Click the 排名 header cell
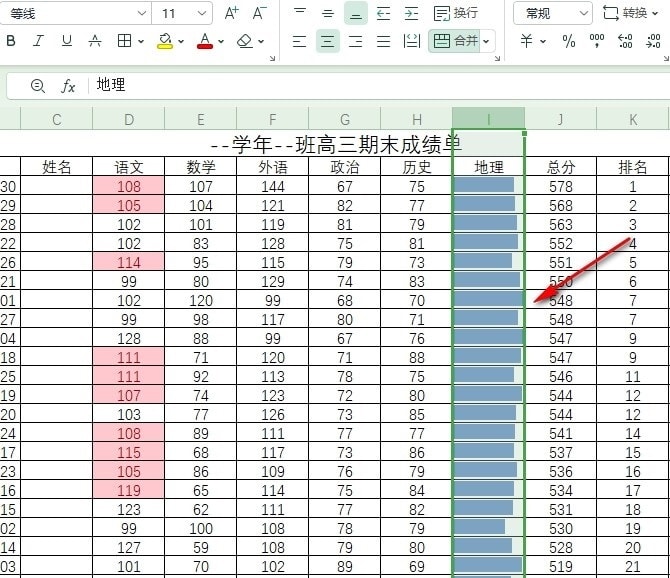The height and width of the screenshot is (578, 670). [x=633, y=167]
